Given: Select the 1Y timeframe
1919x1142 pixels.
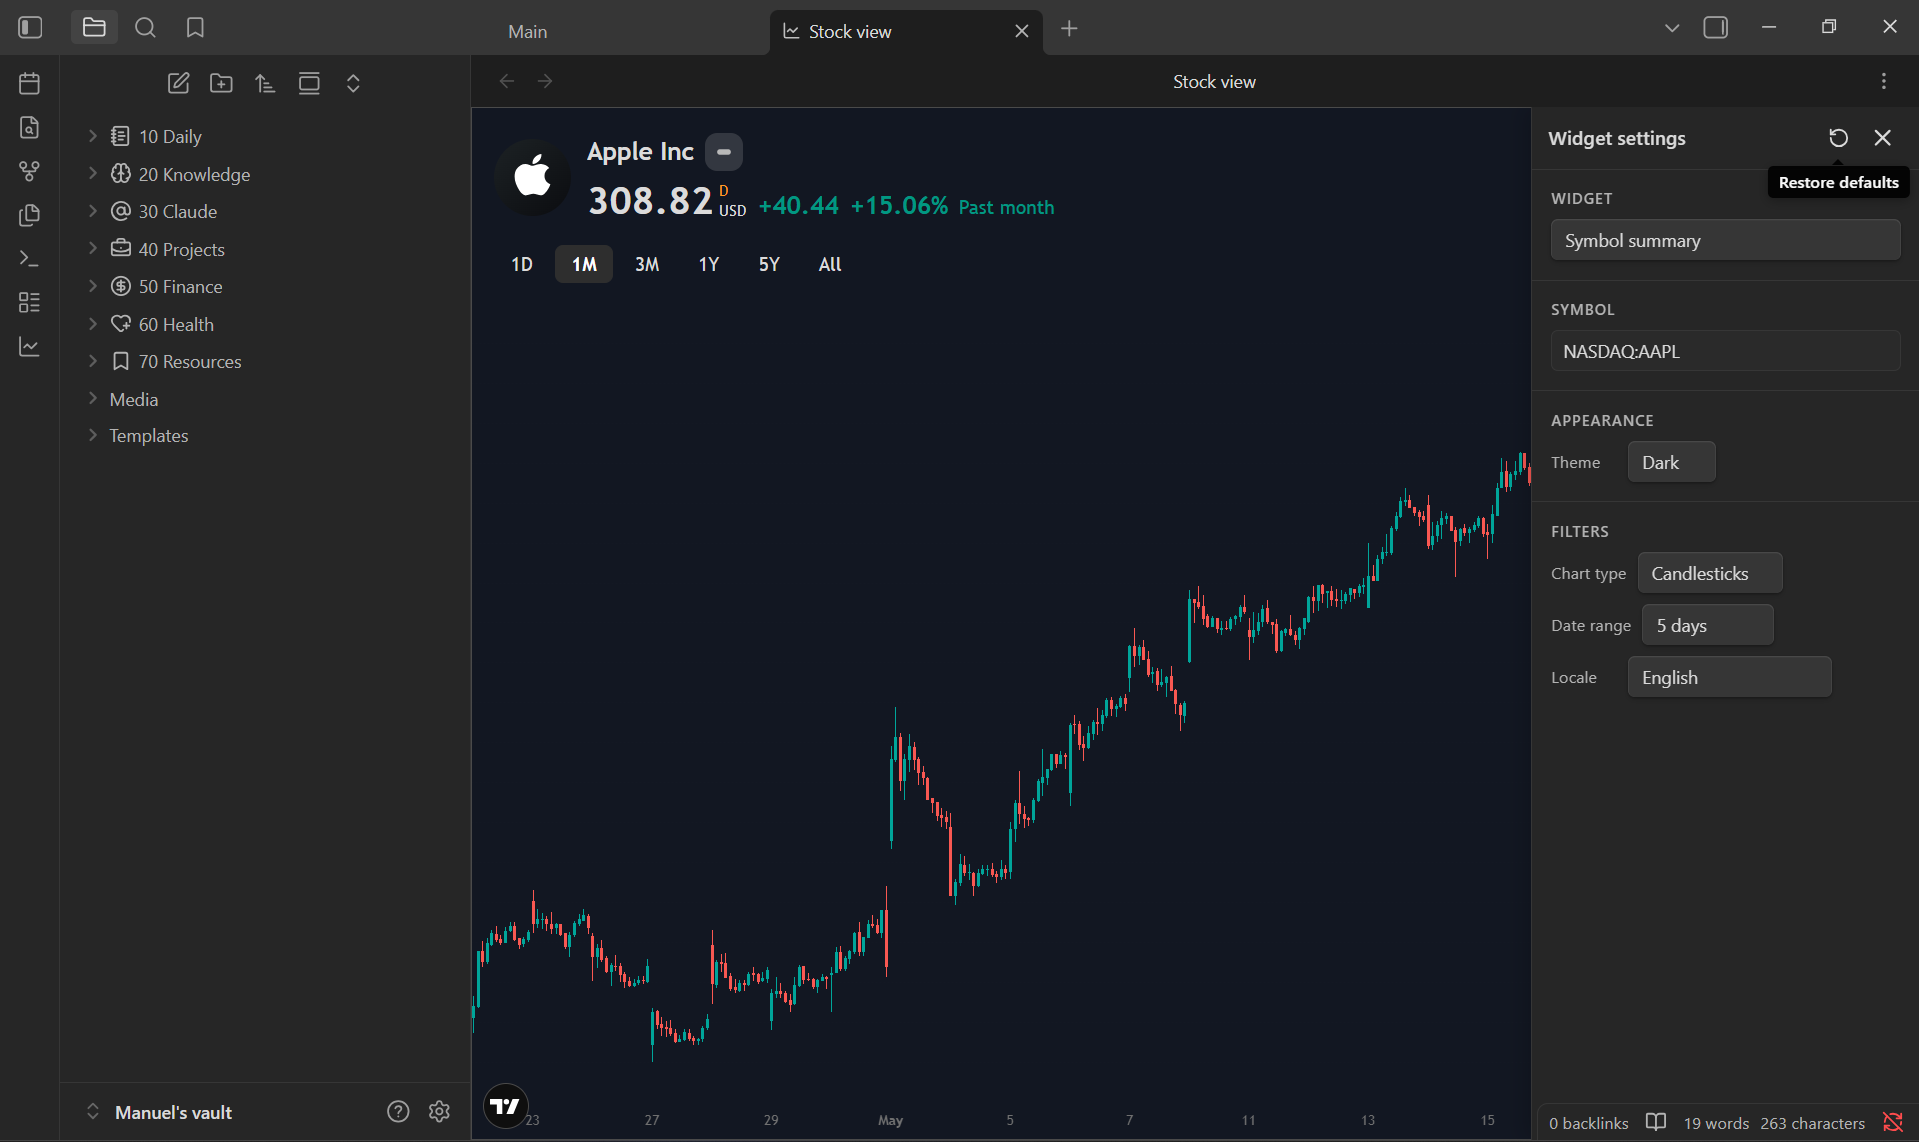Looking at the screenshot, I should 709,264.
